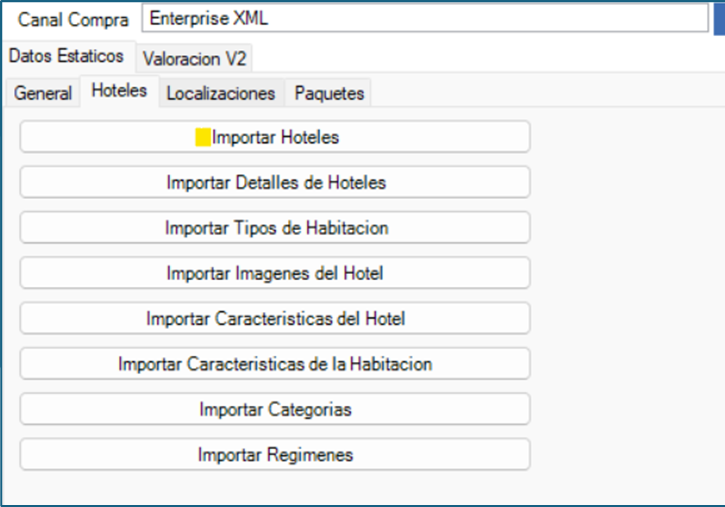Click the yellow square icon on Importar Hoteles
Image resolution: width=725 pixels, height=507 pixels.
pos(203,137)
